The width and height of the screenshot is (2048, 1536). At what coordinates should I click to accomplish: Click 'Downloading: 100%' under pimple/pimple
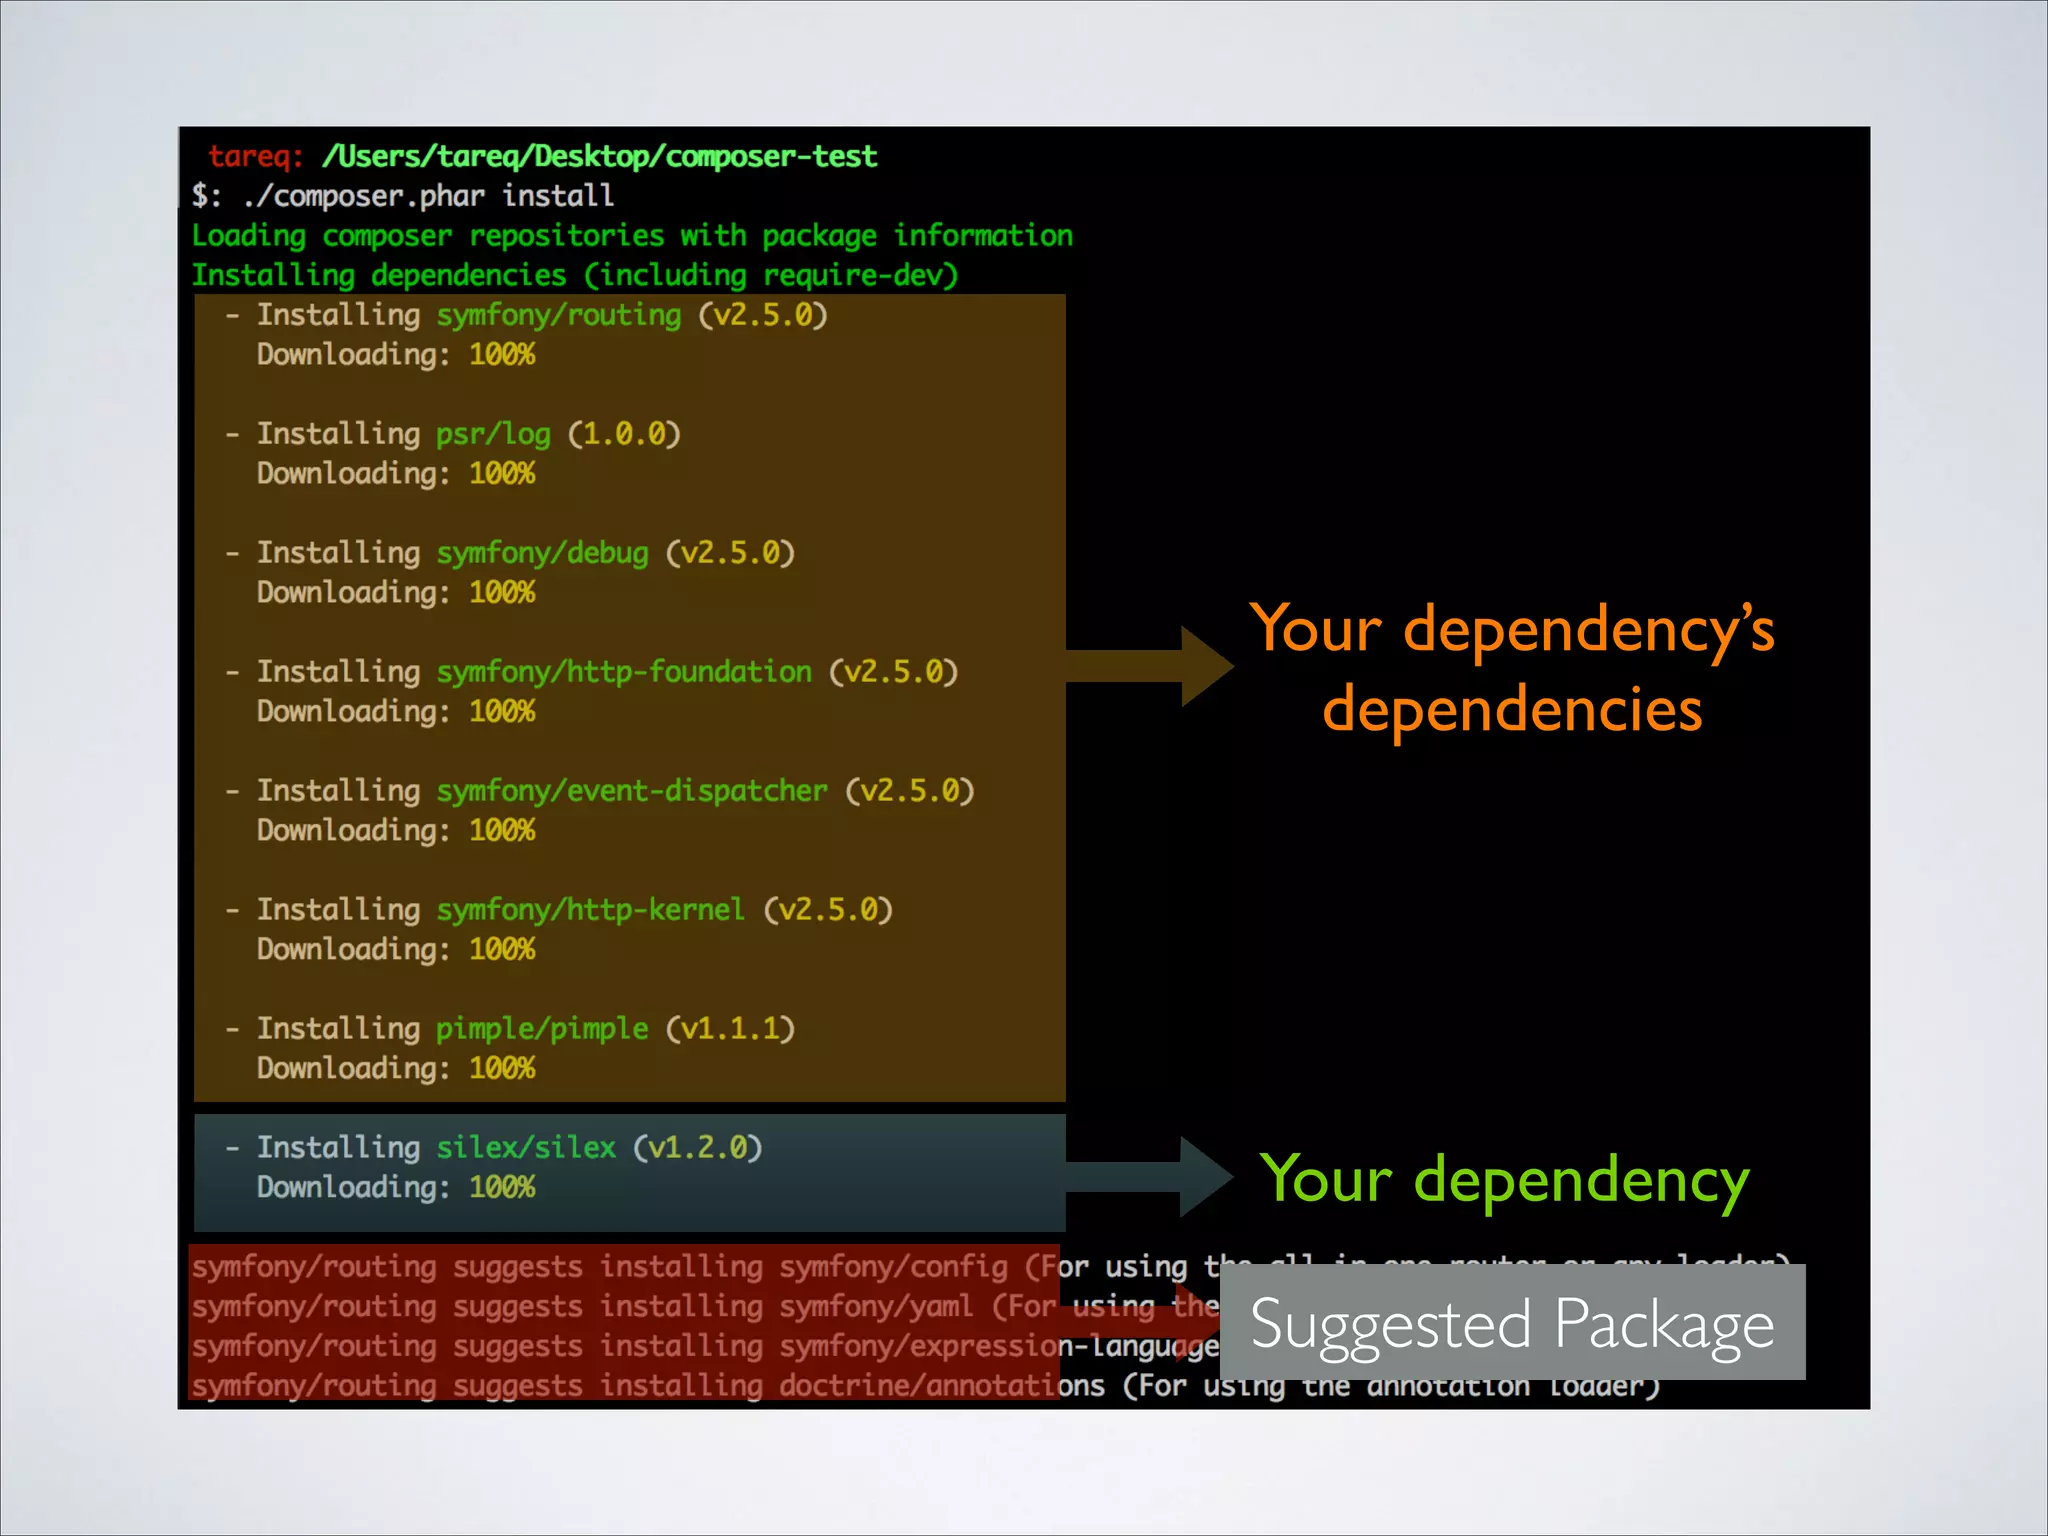pyautogui.click(x=396, y=1068)
